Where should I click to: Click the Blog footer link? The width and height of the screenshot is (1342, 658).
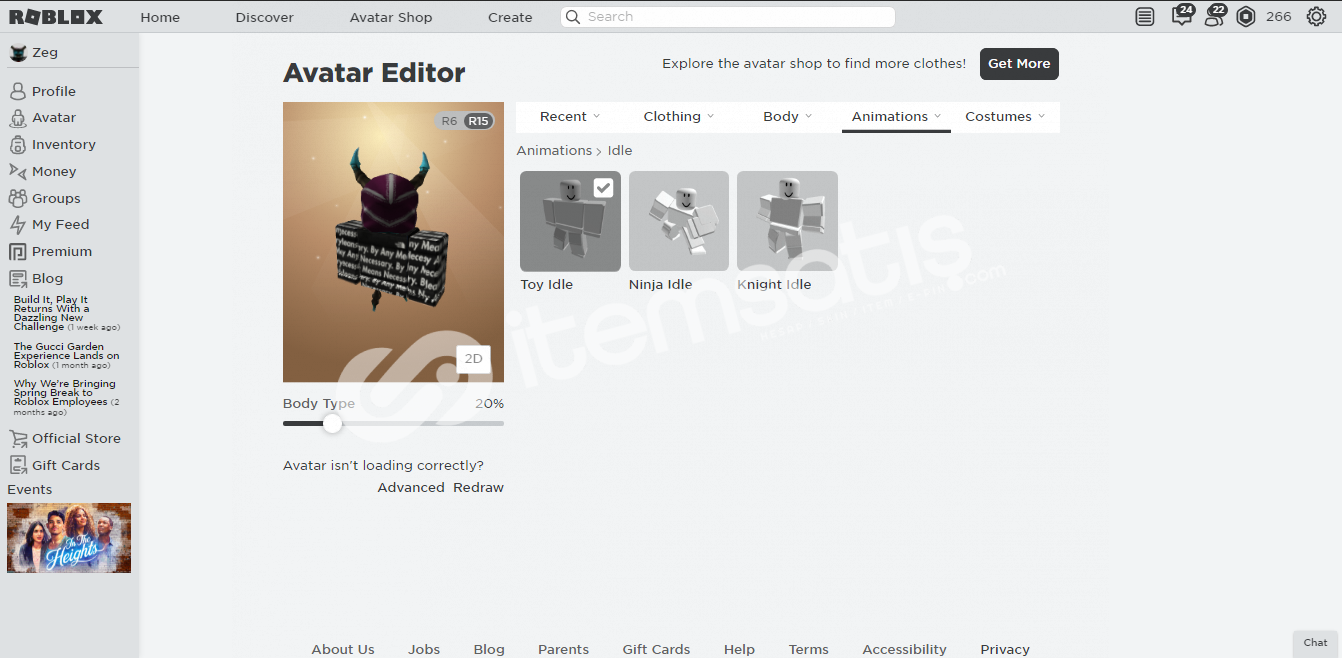pyautogui.click(x=489, y=649)
